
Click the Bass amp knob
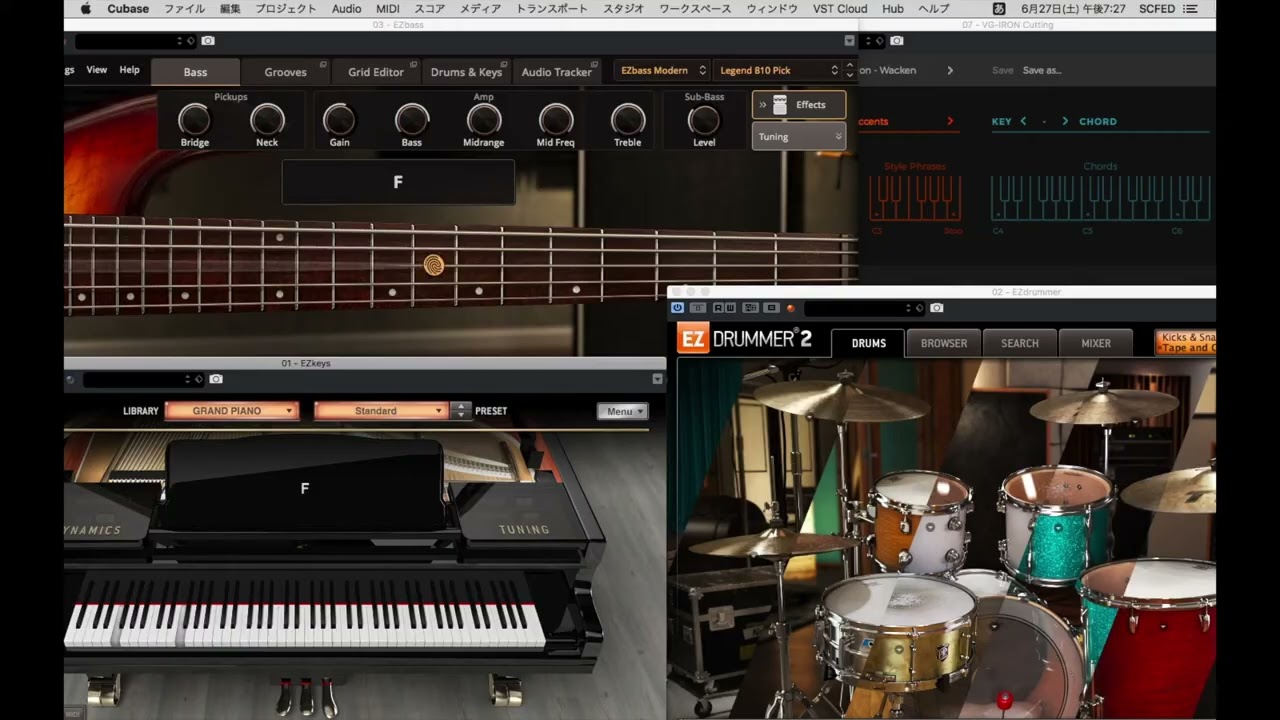click(x=412, y=120)
